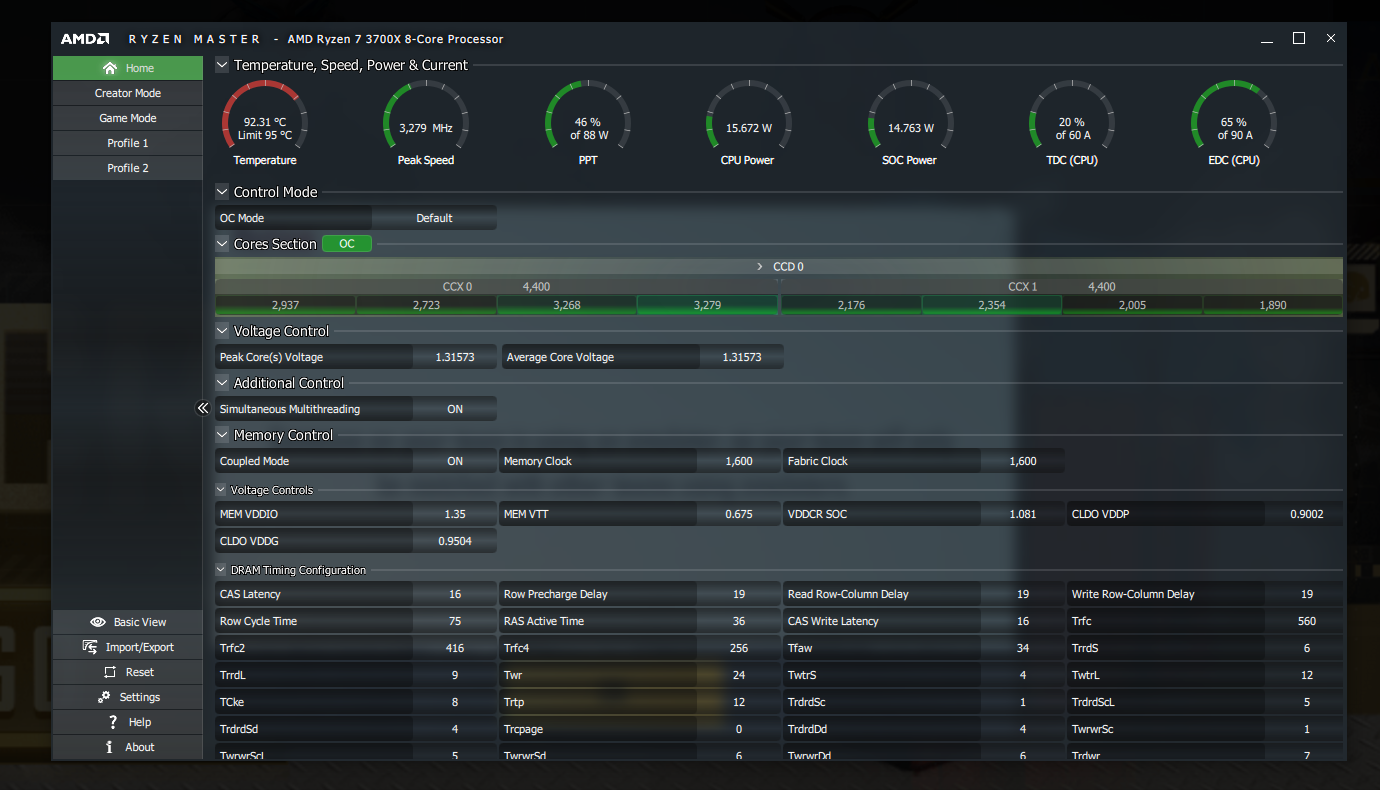Viewport: 1380px width, 790px height.
Task: Click the TDC (CPU) gauge
Action: (x=1072, y=123)
